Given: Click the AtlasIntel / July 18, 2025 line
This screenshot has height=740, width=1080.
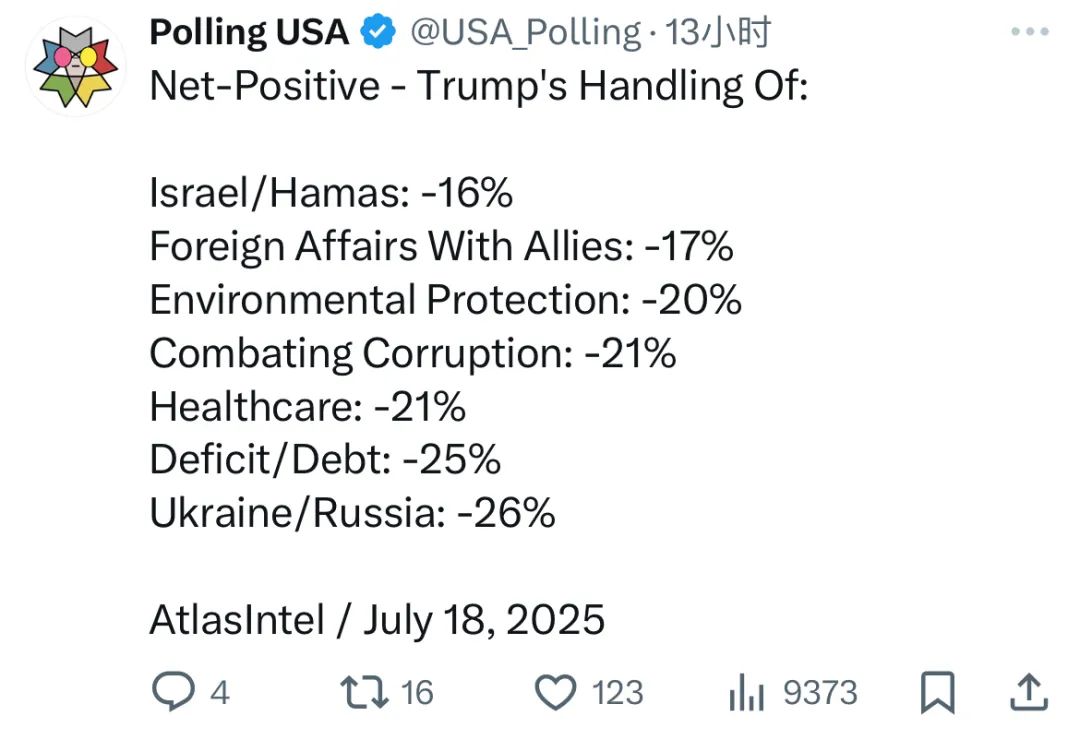Looking at the screenshot, I should [x=377, y=619].
